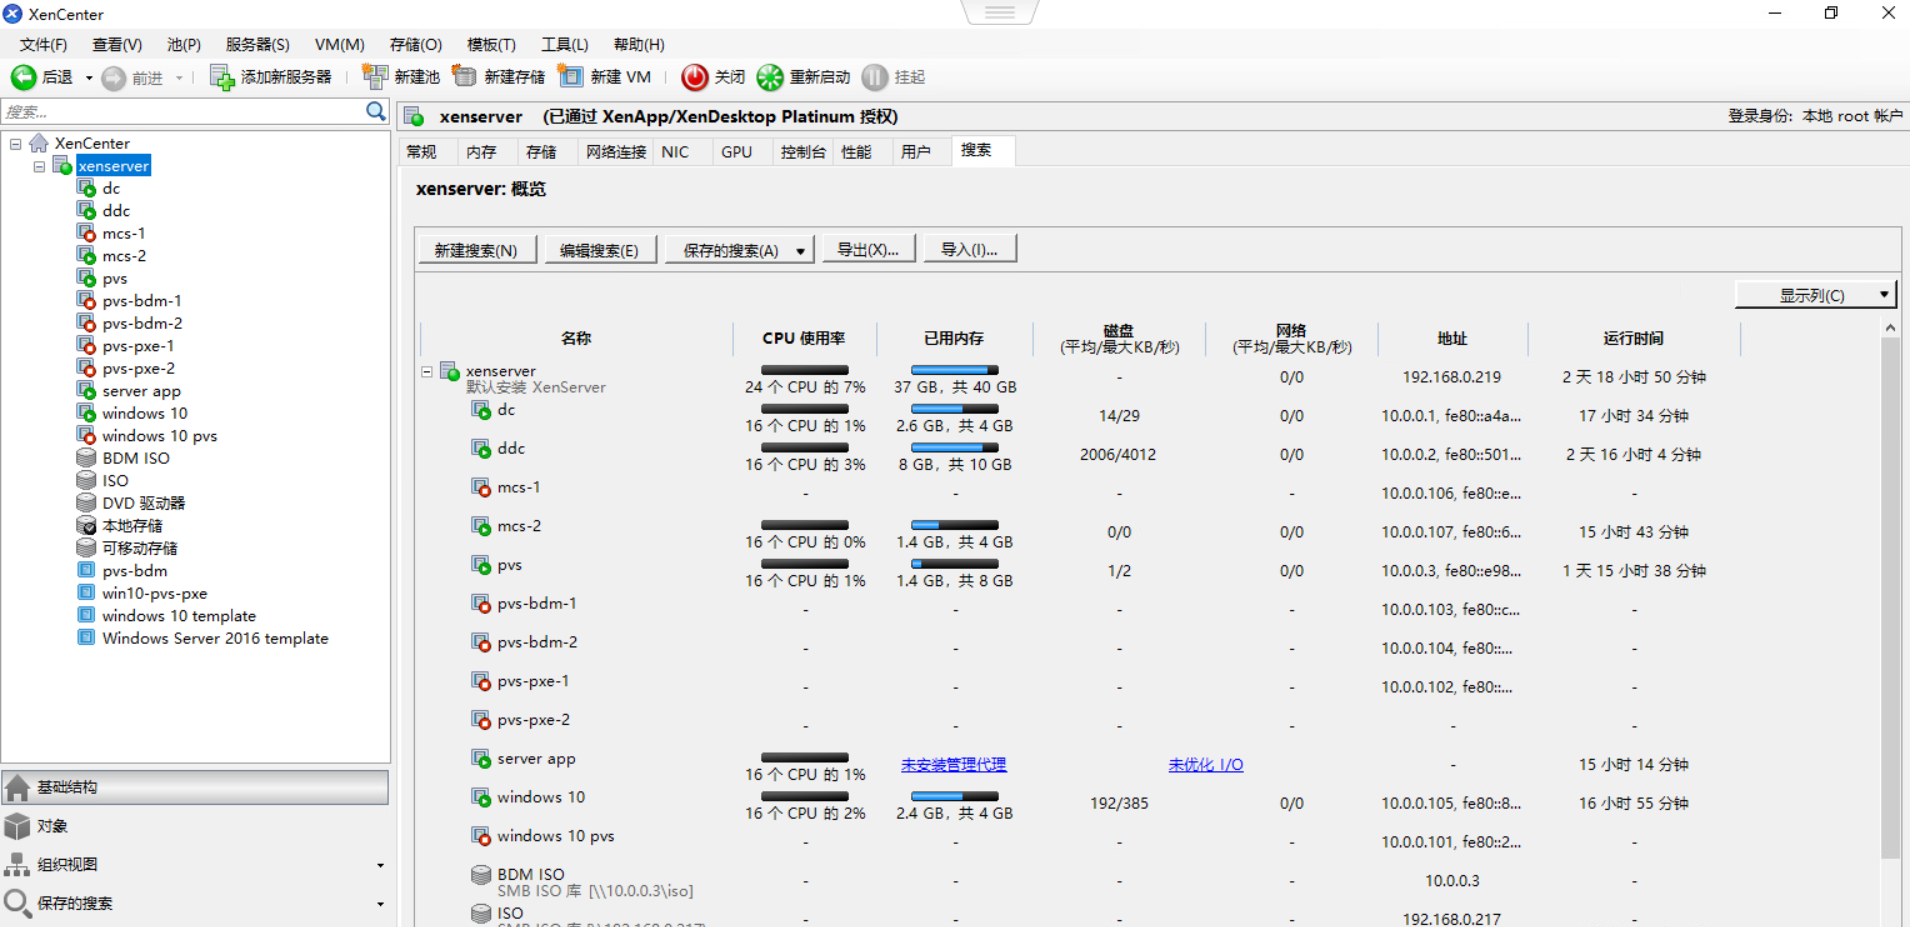This screenshot has height=927, width=1910.
Task: Click the search (搜索...) input field
Action: (183, 112)
